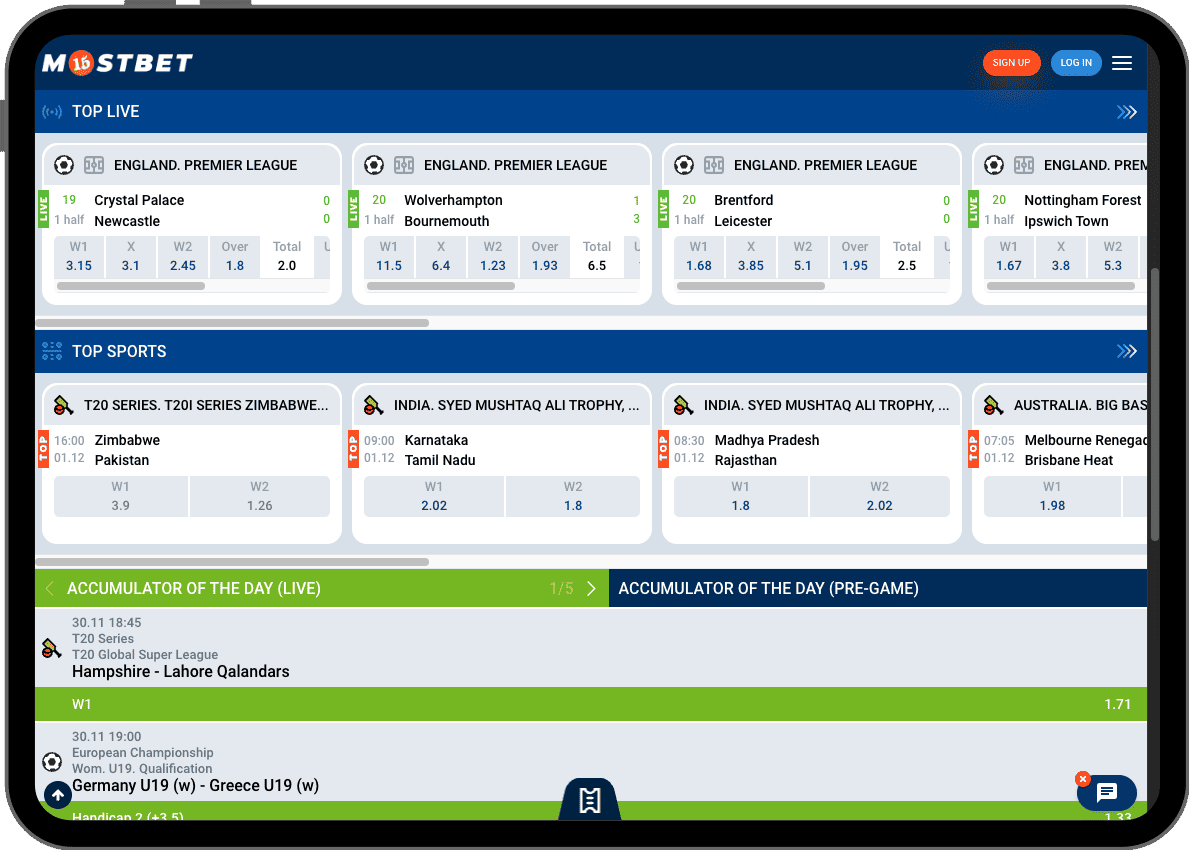Open the hamburger menu in header
Screen dimensions: 1189x850
[x=1121, y=63]
